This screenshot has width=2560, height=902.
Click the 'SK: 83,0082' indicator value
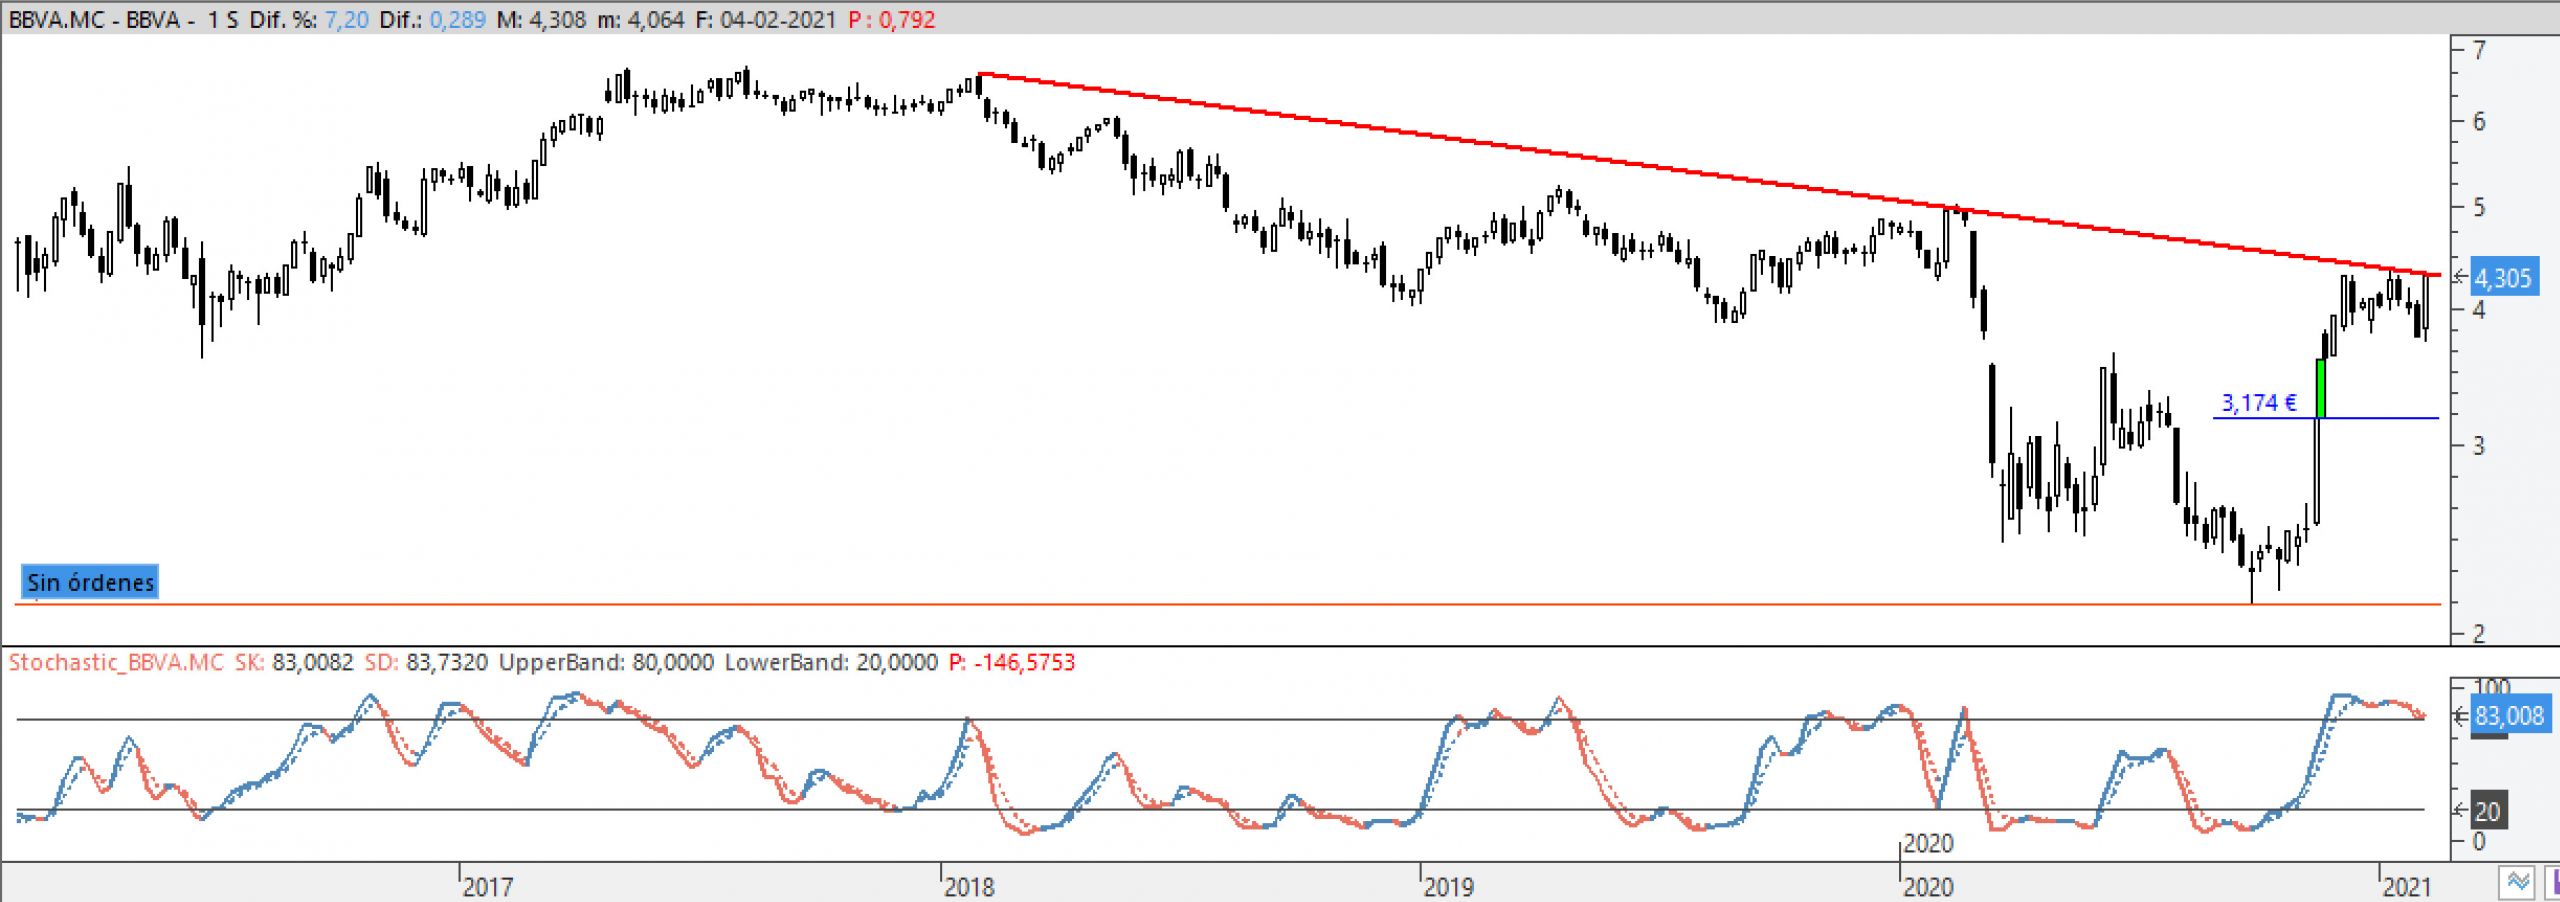(x=294, y=662)
